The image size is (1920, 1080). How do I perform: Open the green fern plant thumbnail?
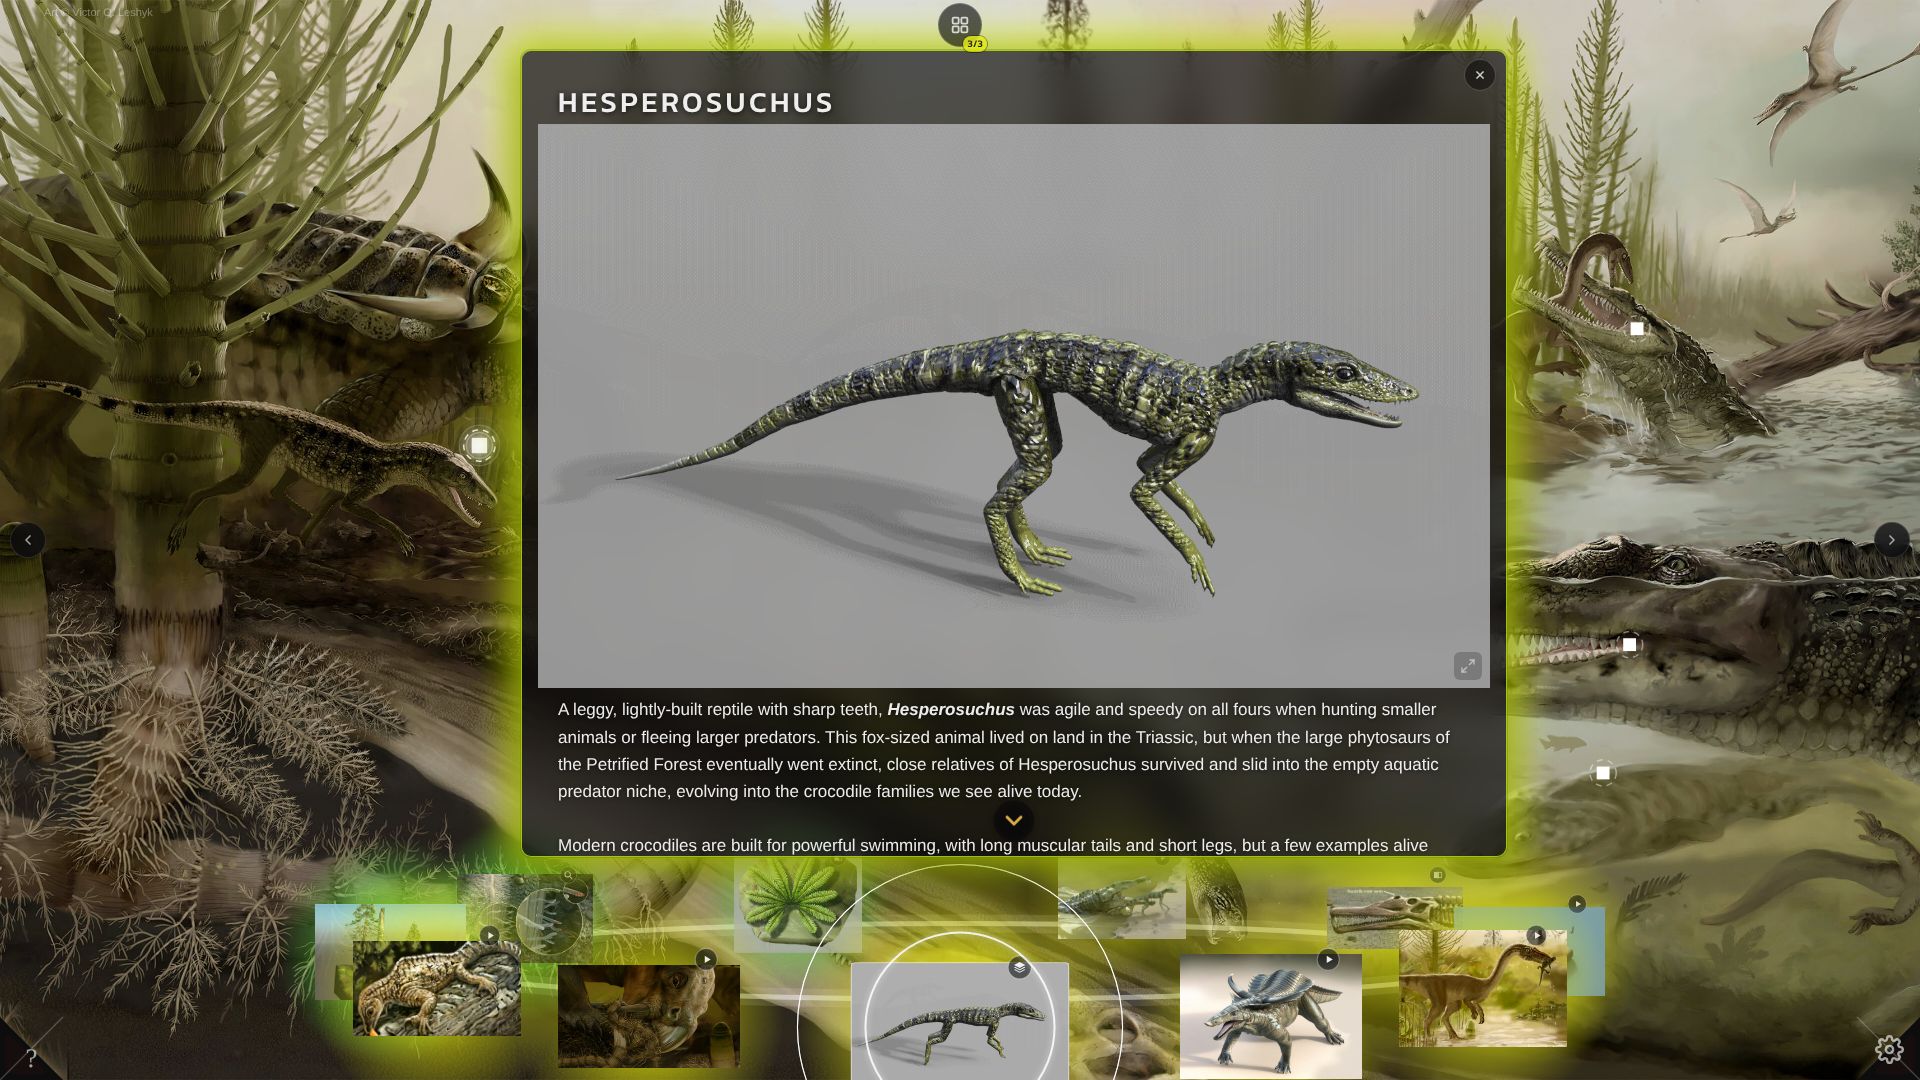click(797, 904)
